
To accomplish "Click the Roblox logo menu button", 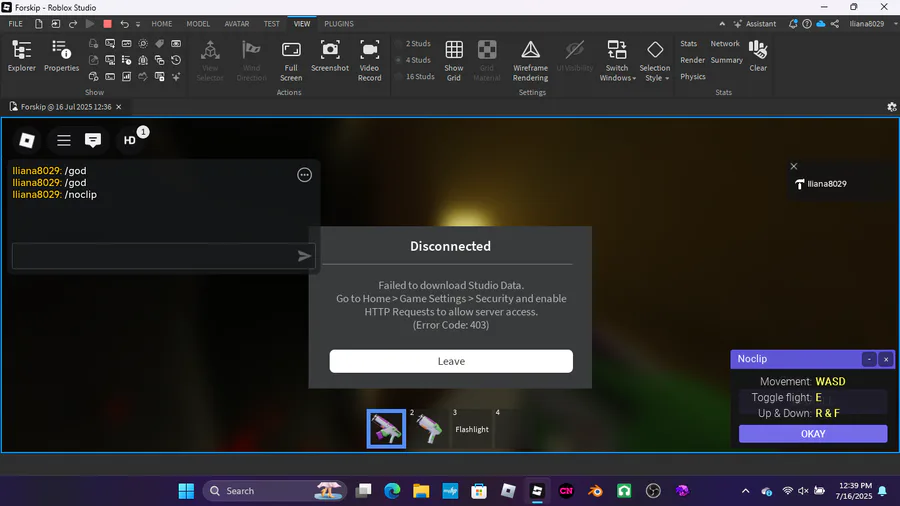I will click(x=27, y=140).
